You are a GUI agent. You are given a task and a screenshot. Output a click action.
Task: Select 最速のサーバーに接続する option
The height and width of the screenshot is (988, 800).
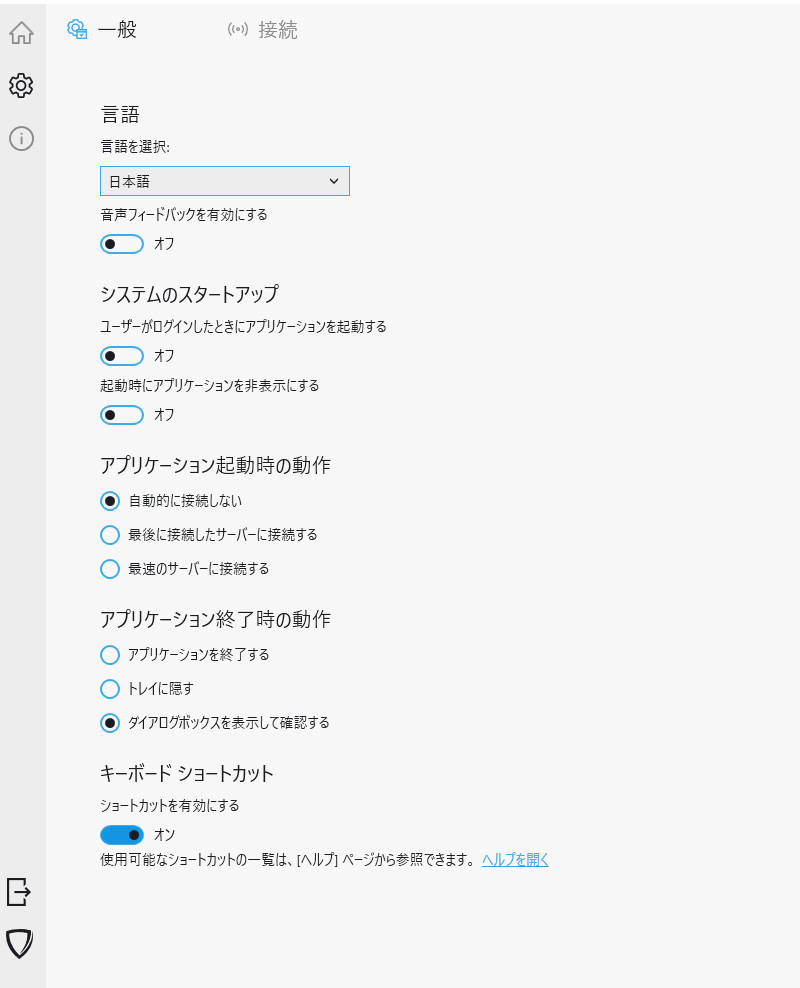click(110, 569)
